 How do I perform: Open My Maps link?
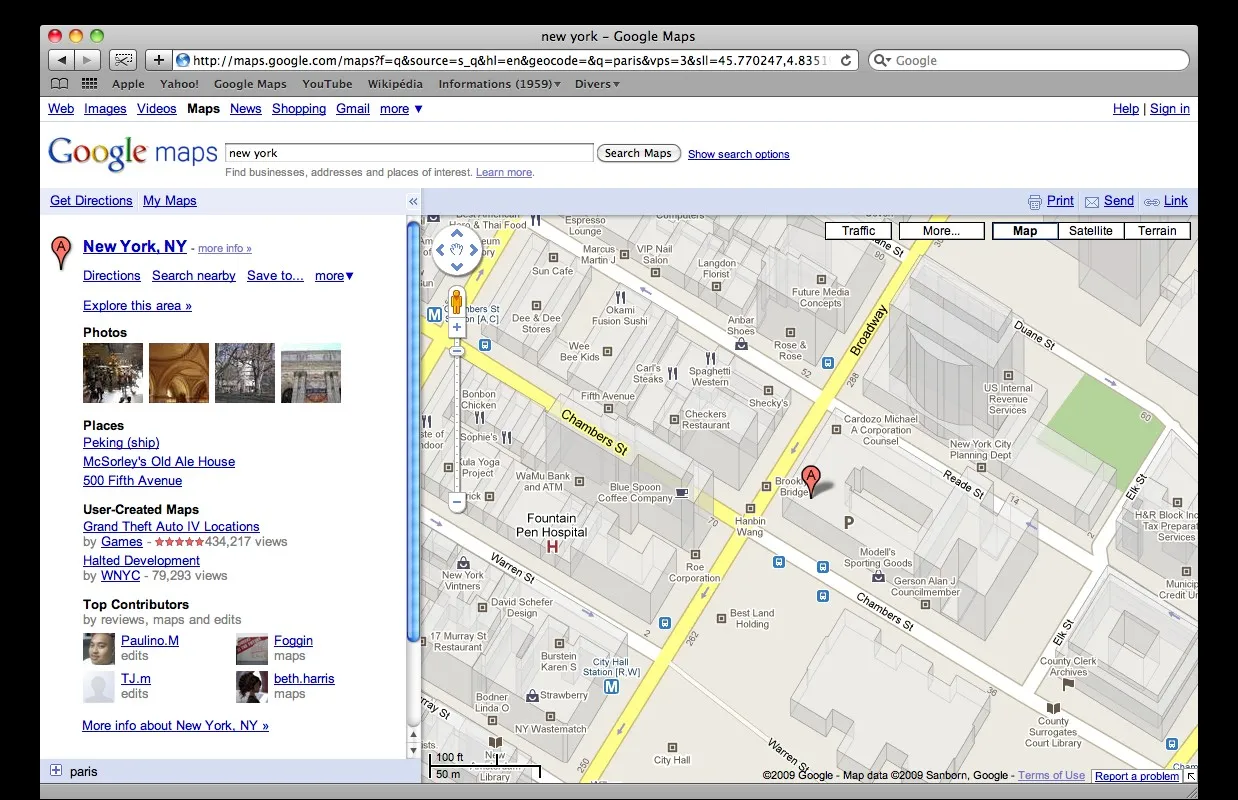tap(170, 201)
